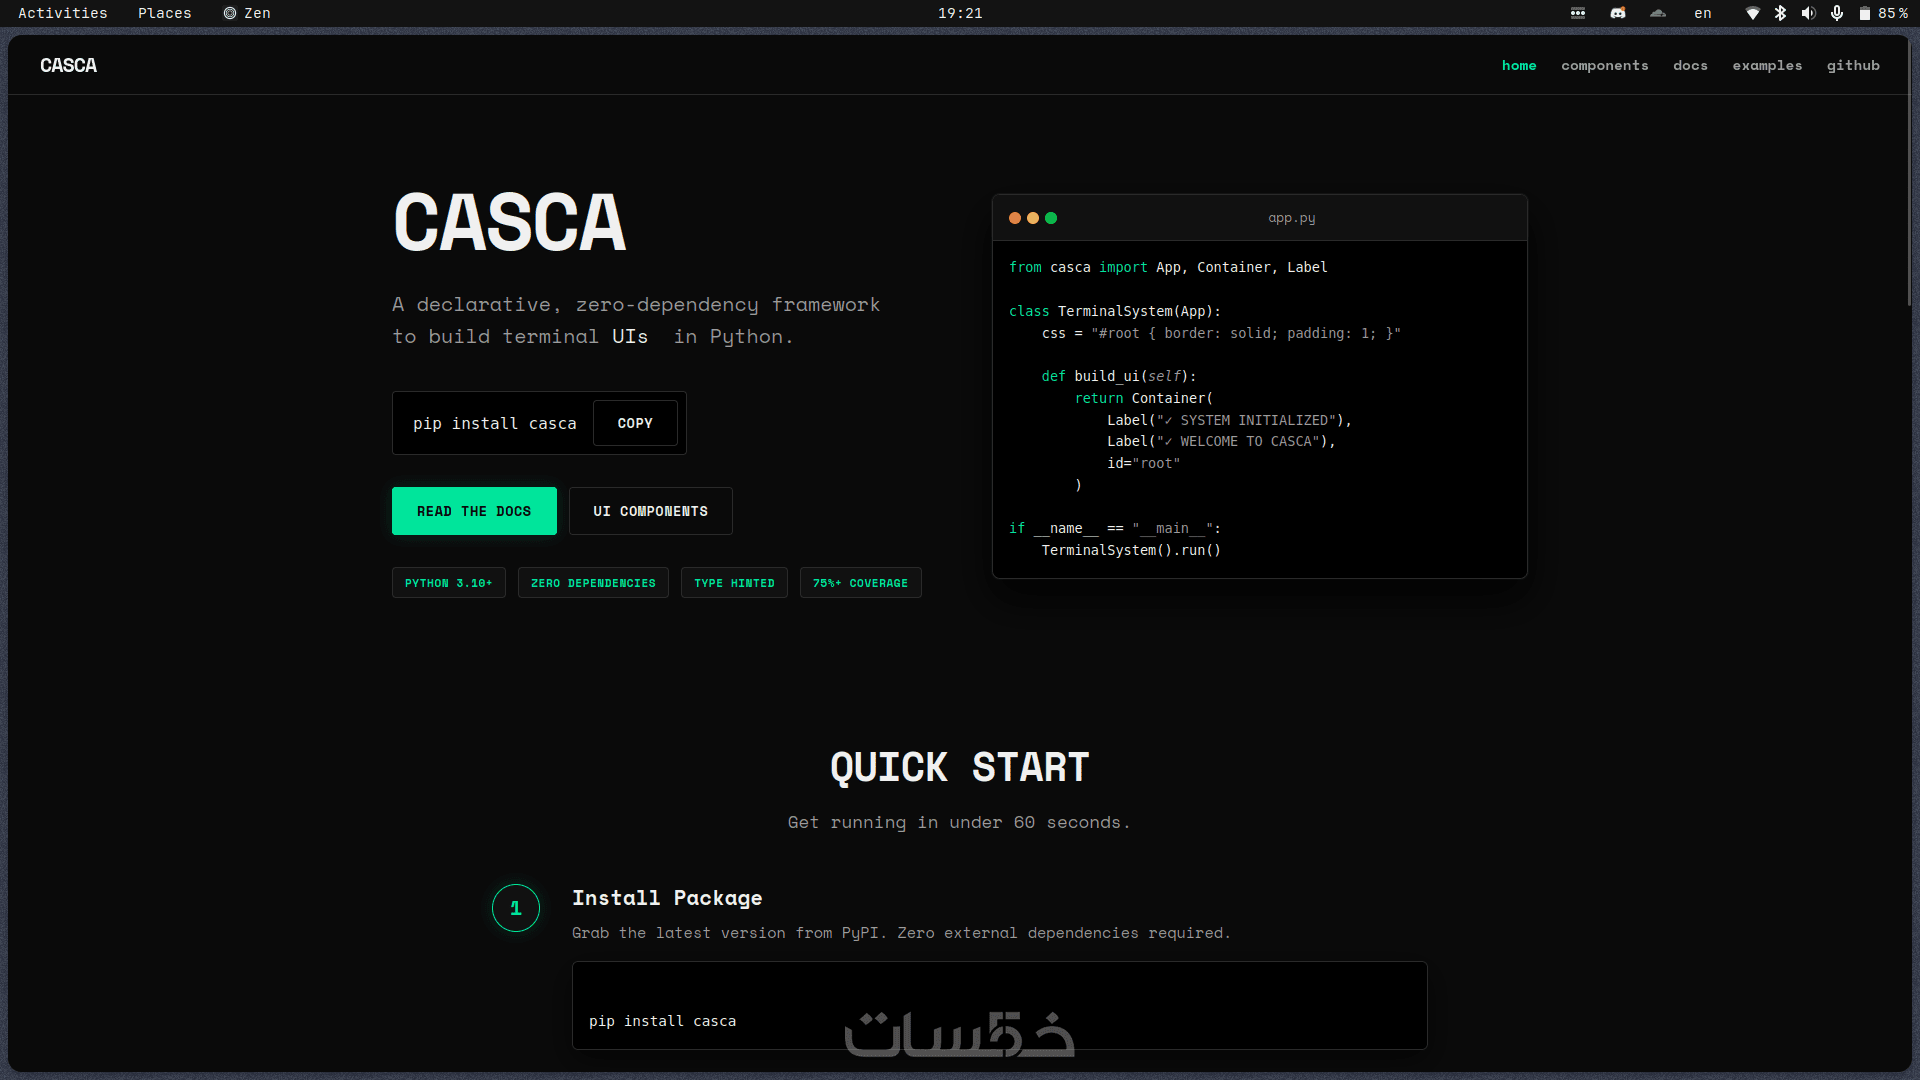Click the green dot in code window
Screen dimensions: 1920x1080
[1051, 218]
